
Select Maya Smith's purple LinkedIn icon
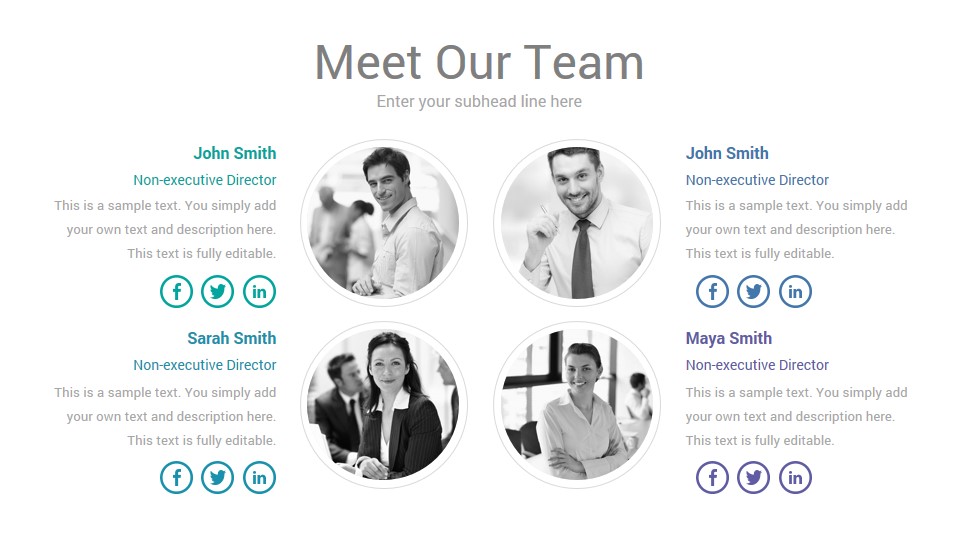click(795, 478)
